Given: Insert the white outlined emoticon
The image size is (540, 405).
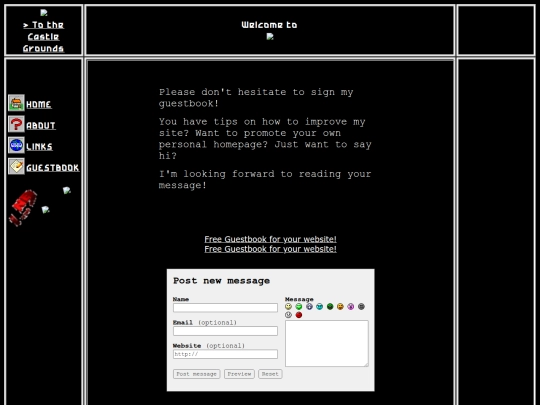Looking at the screenshot, I should click(x=288, y=315).
